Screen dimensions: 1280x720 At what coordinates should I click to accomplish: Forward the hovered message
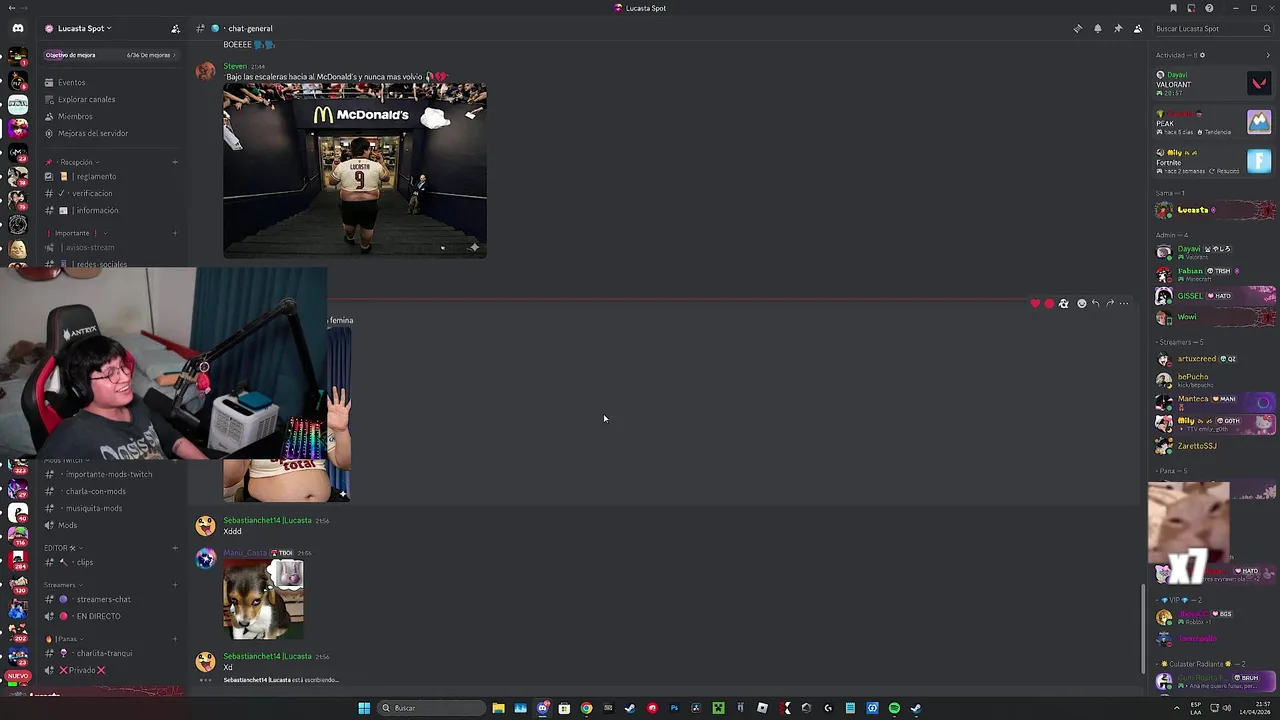click(1109, 303)
